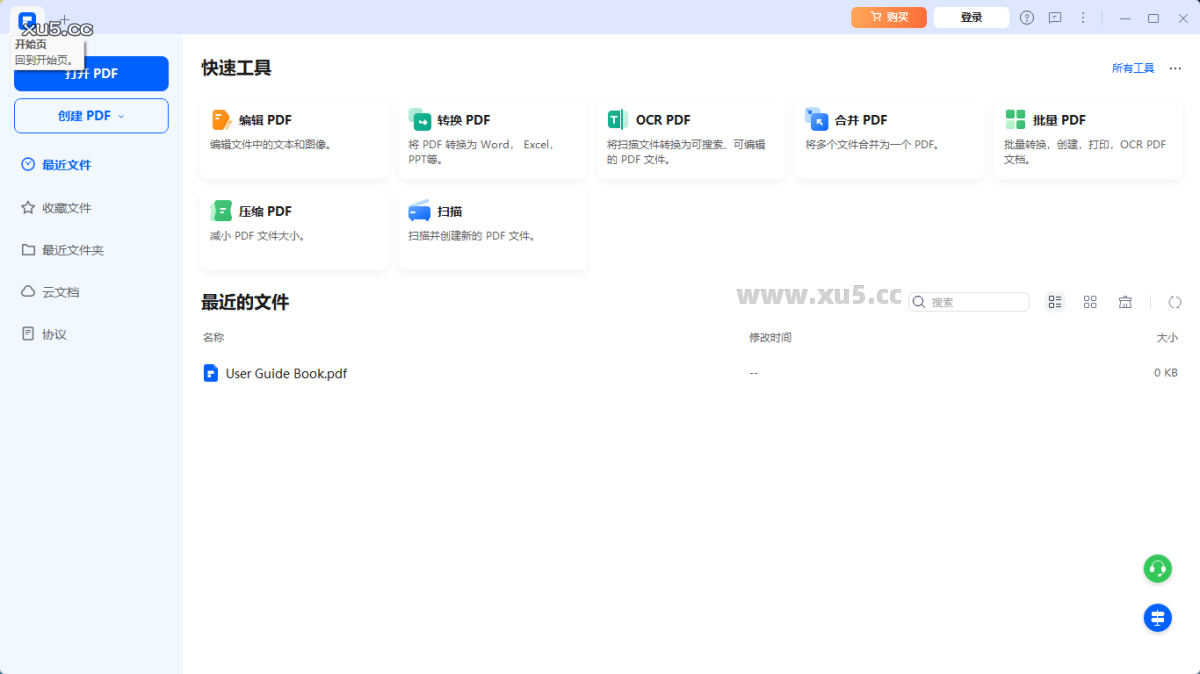Switch recent files to list view
The height and width of the screenshot is (674, 1200).
click(x=1055, y=301)
